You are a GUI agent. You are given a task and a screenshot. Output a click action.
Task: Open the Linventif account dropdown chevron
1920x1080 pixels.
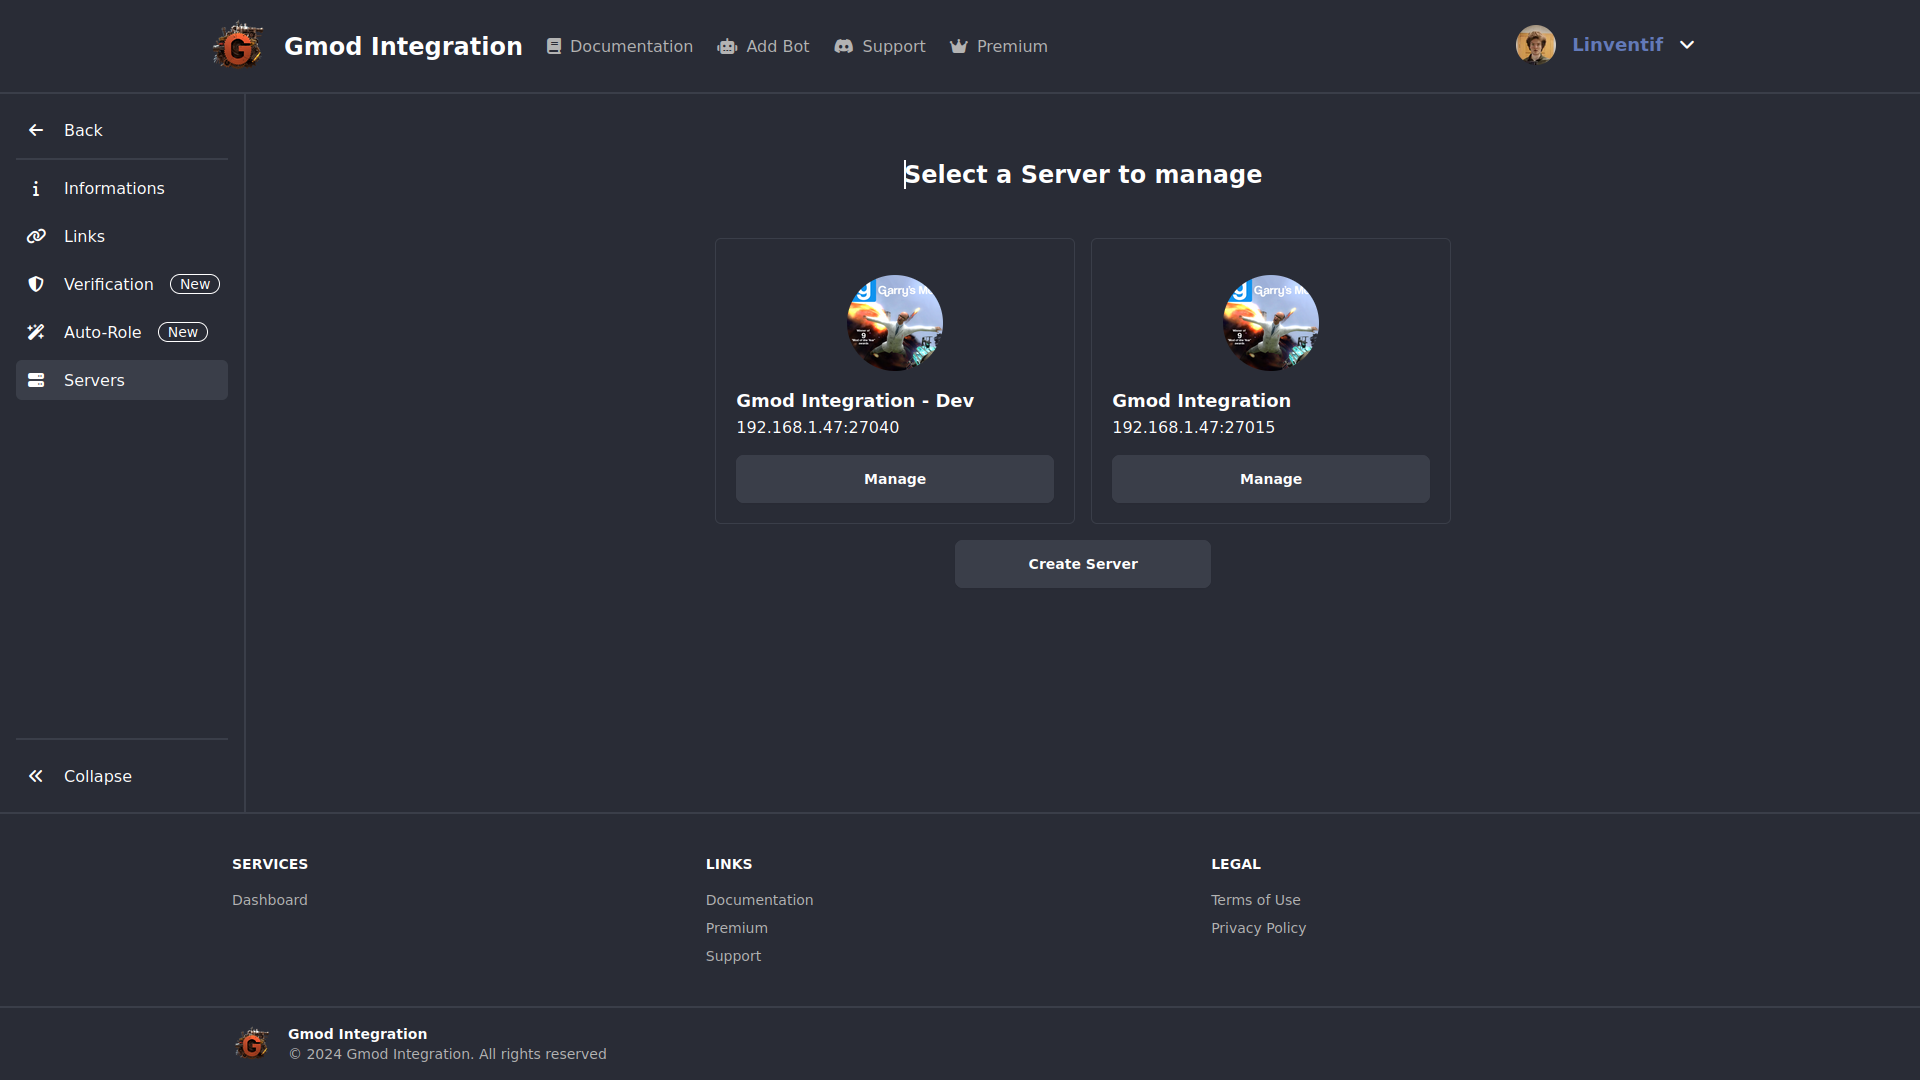(1687, 45)
